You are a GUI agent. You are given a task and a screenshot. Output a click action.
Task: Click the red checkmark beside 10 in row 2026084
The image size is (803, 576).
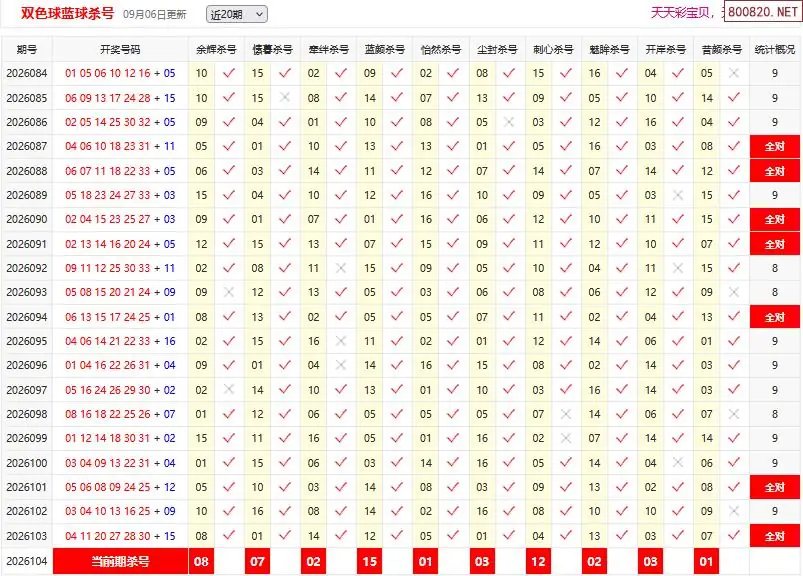click(229, 73)
